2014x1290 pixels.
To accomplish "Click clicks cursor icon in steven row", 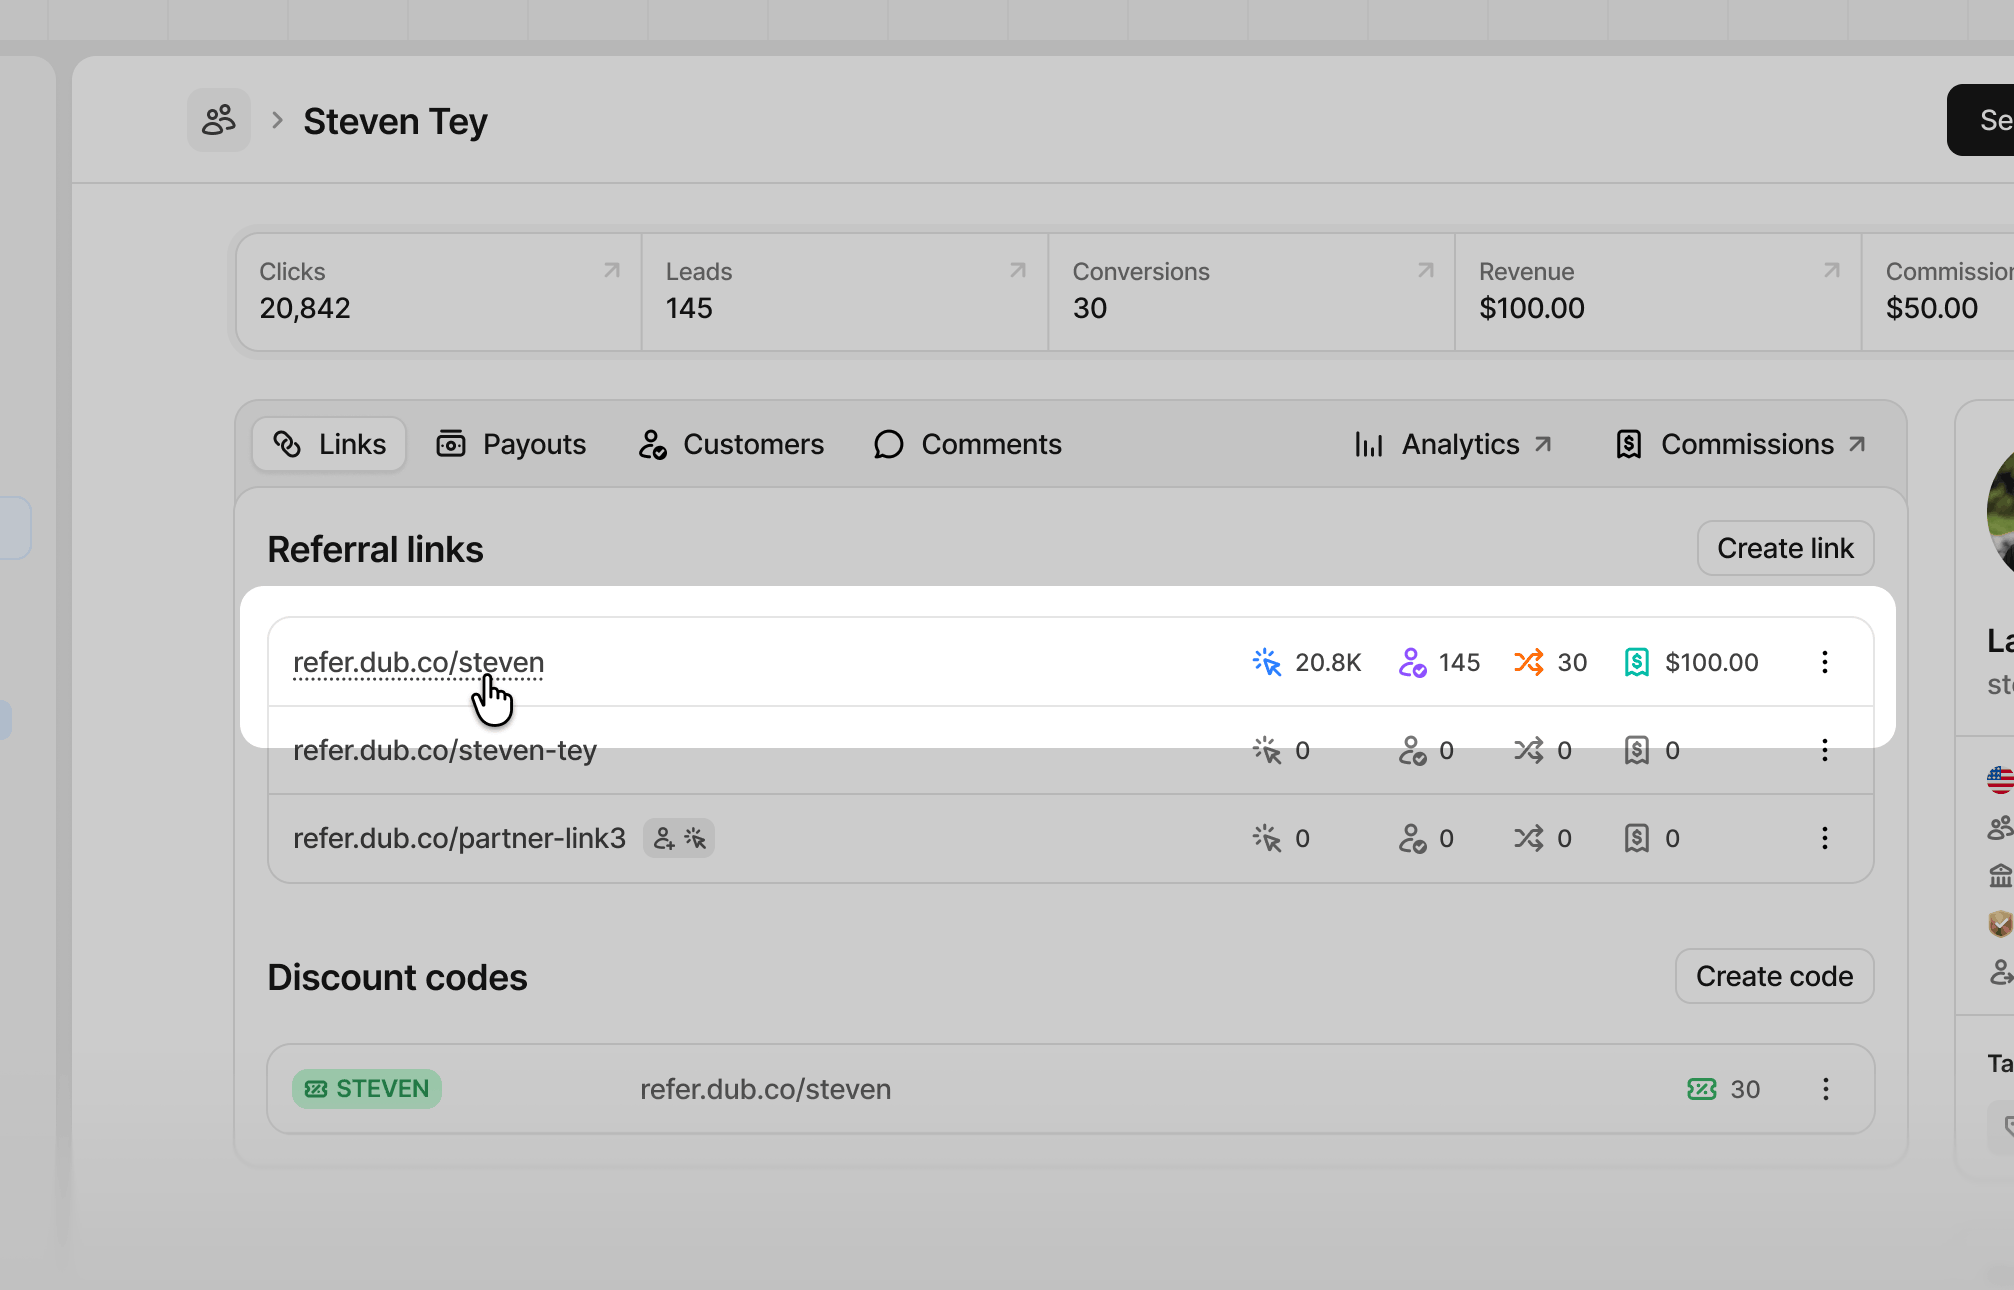I will (1267, 662).
